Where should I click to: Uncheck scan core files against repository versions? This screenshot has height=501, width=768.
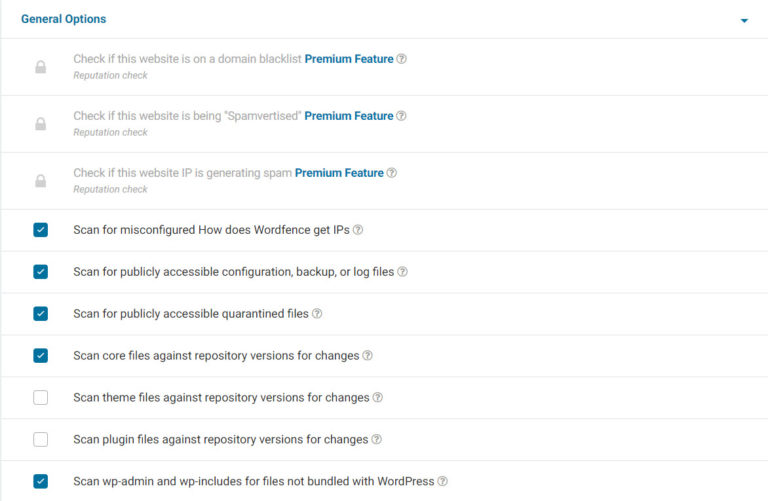(x=40, y=356)
